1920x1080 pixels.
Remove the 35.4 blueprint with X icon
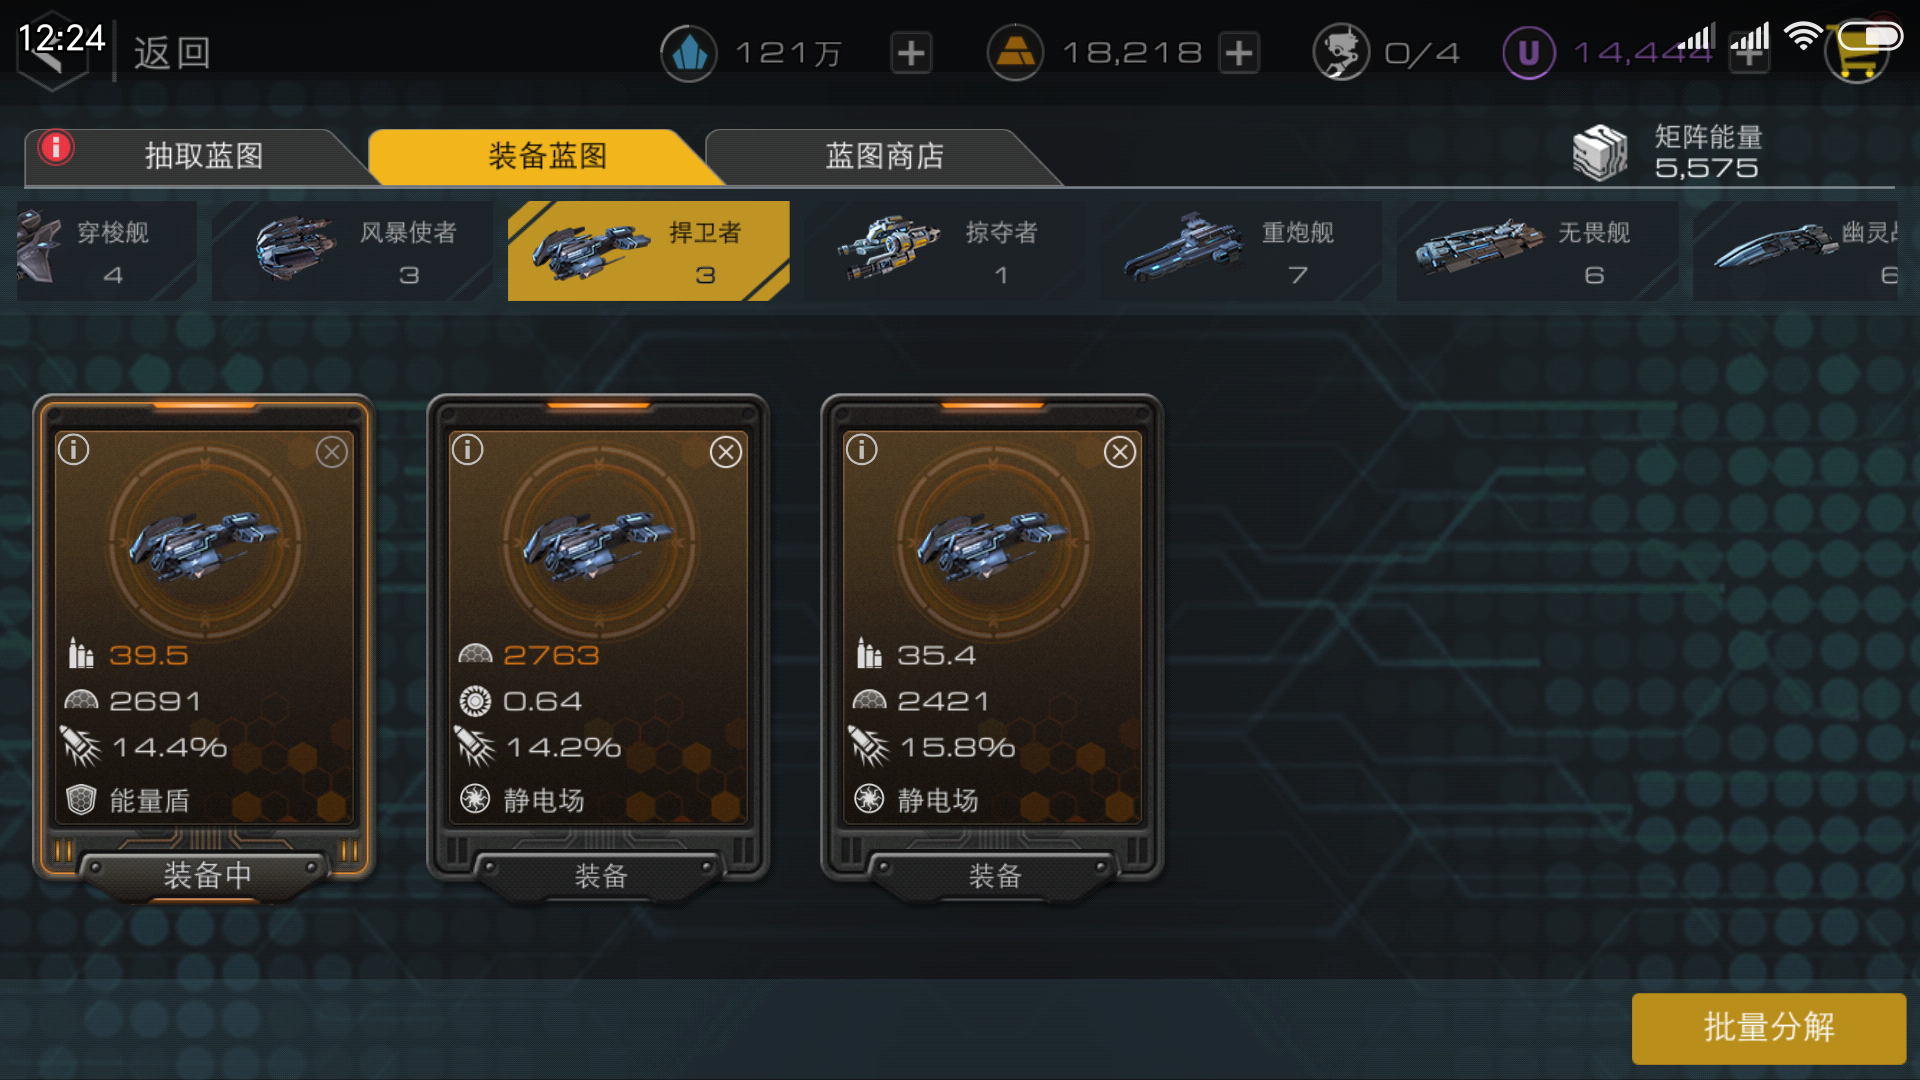point(1120,452)
